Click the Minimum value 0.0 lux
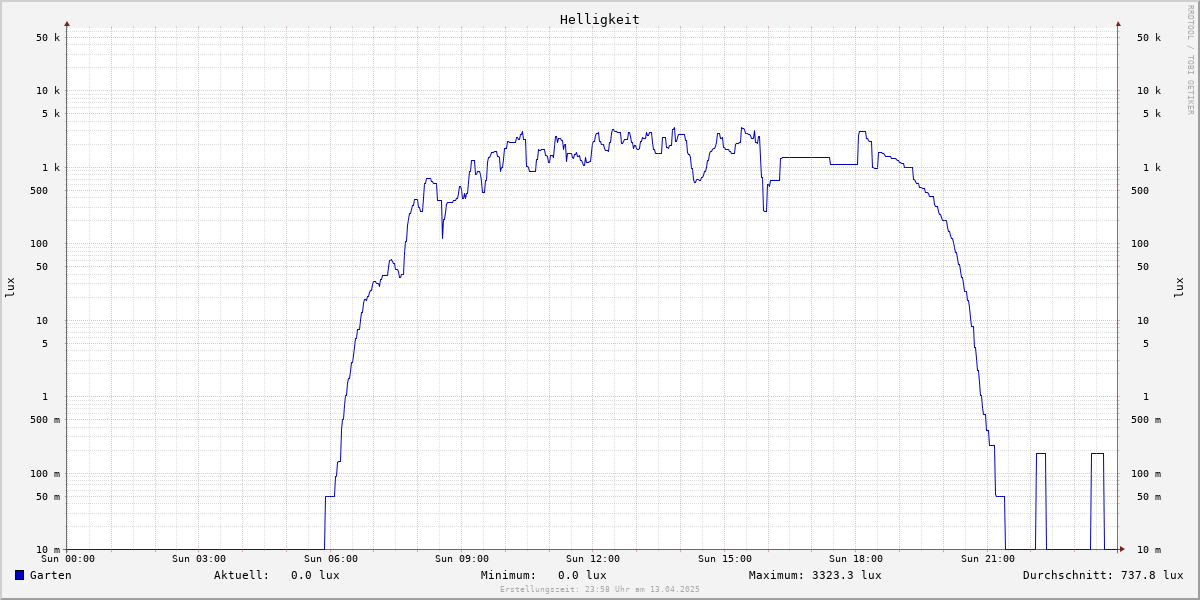 582,575
